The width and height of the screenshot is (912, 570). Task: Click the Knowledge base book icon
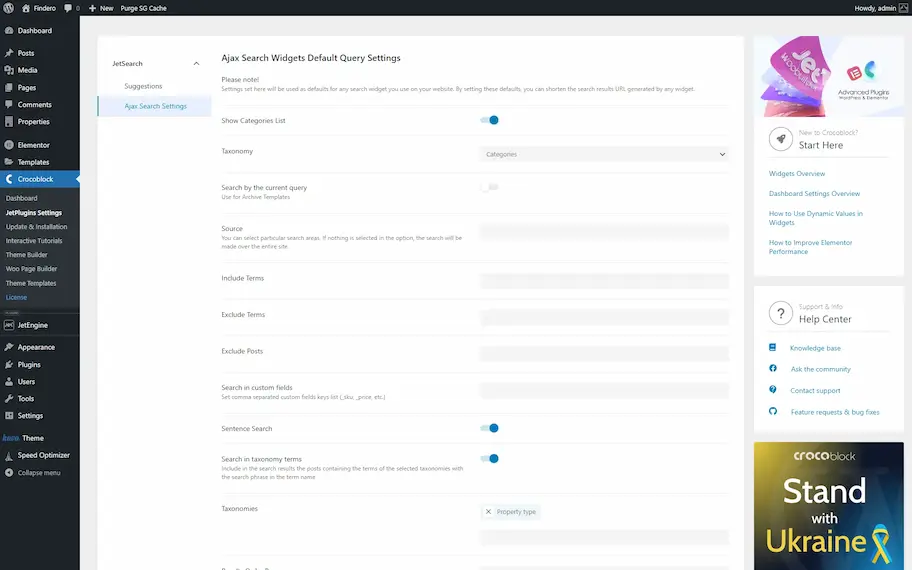tap(772, 347)
